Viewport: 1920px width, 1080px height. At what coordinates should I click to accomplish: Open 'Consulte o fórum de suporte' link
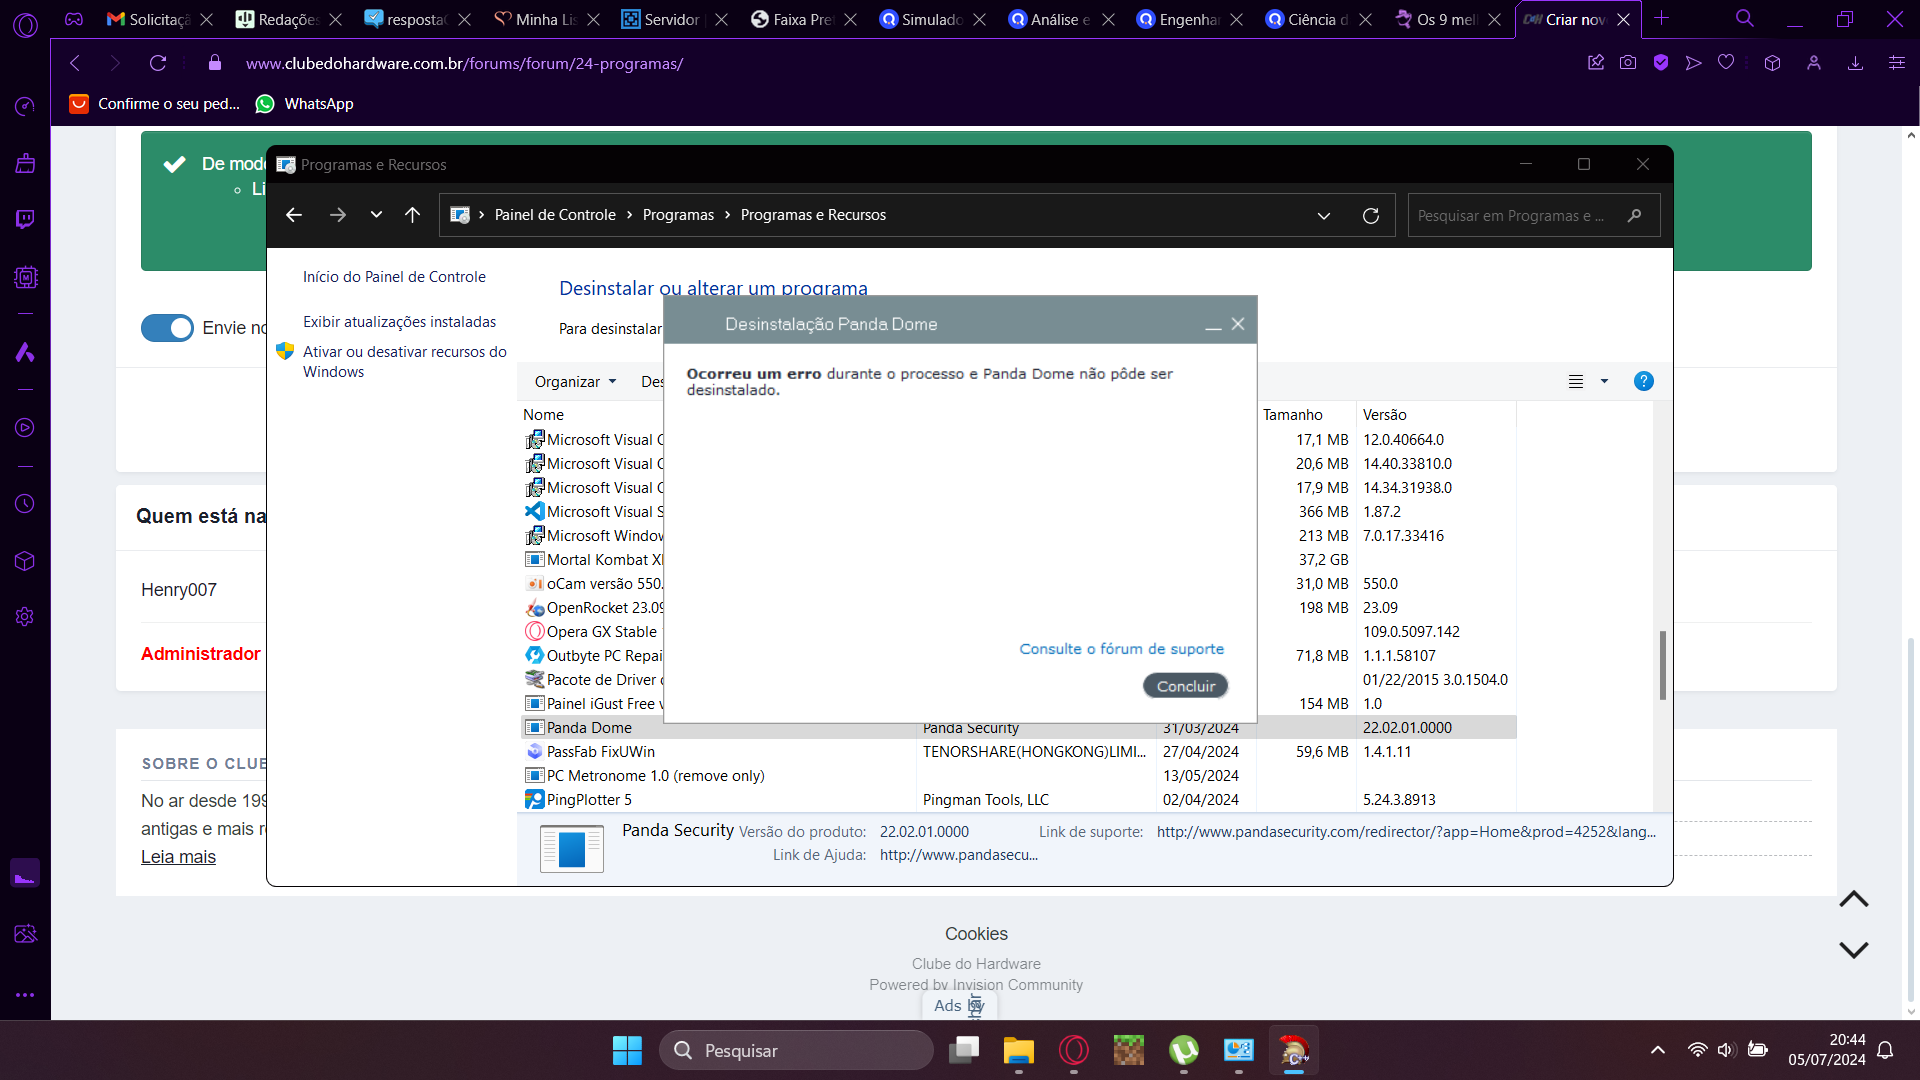1121,649
